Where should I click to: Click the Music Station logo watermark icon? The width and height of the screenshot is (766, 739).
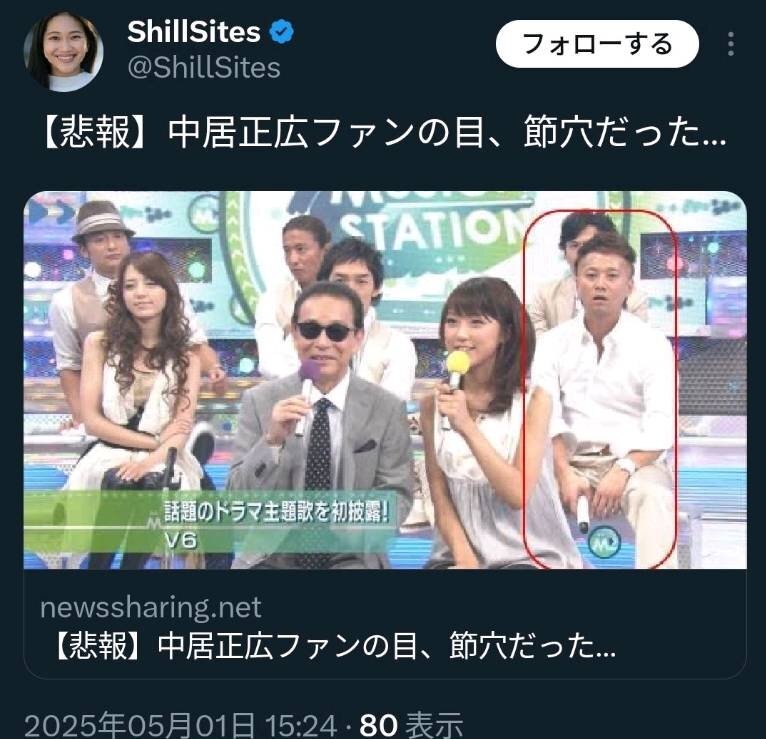[x=604, y=542]
